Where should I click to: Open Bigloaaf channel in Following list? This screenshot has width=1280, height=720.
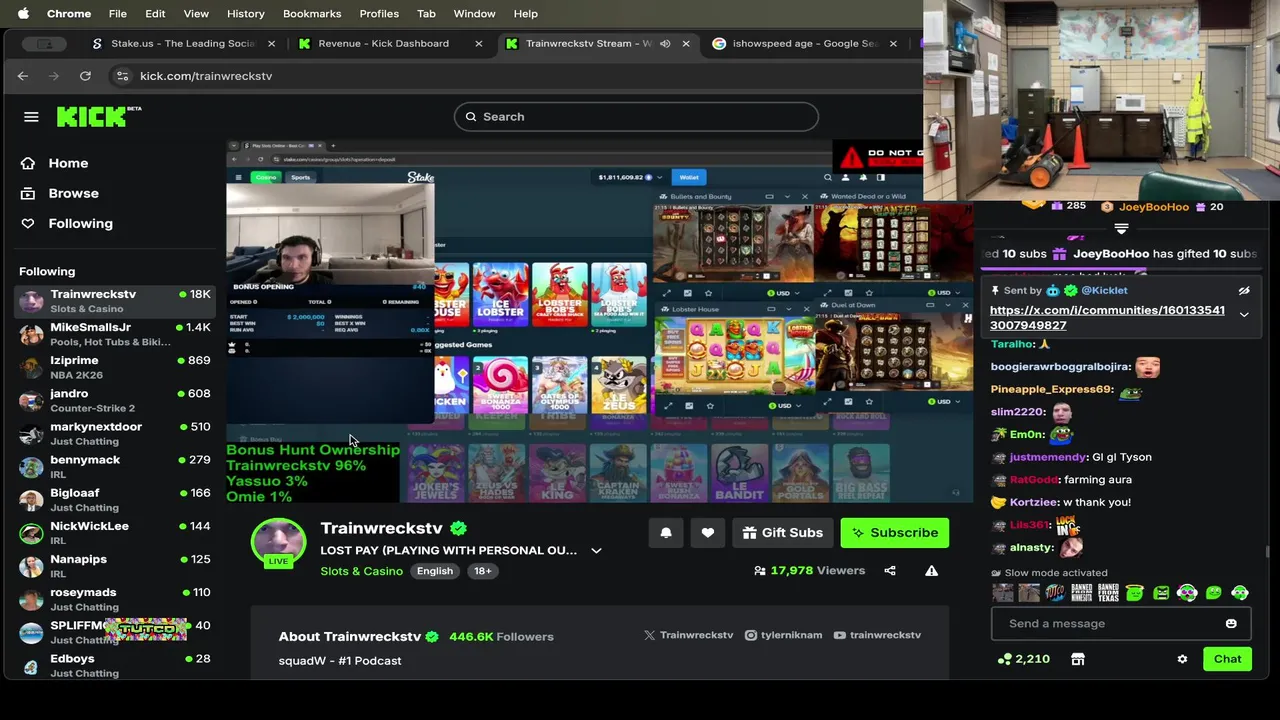pos(115,499)
